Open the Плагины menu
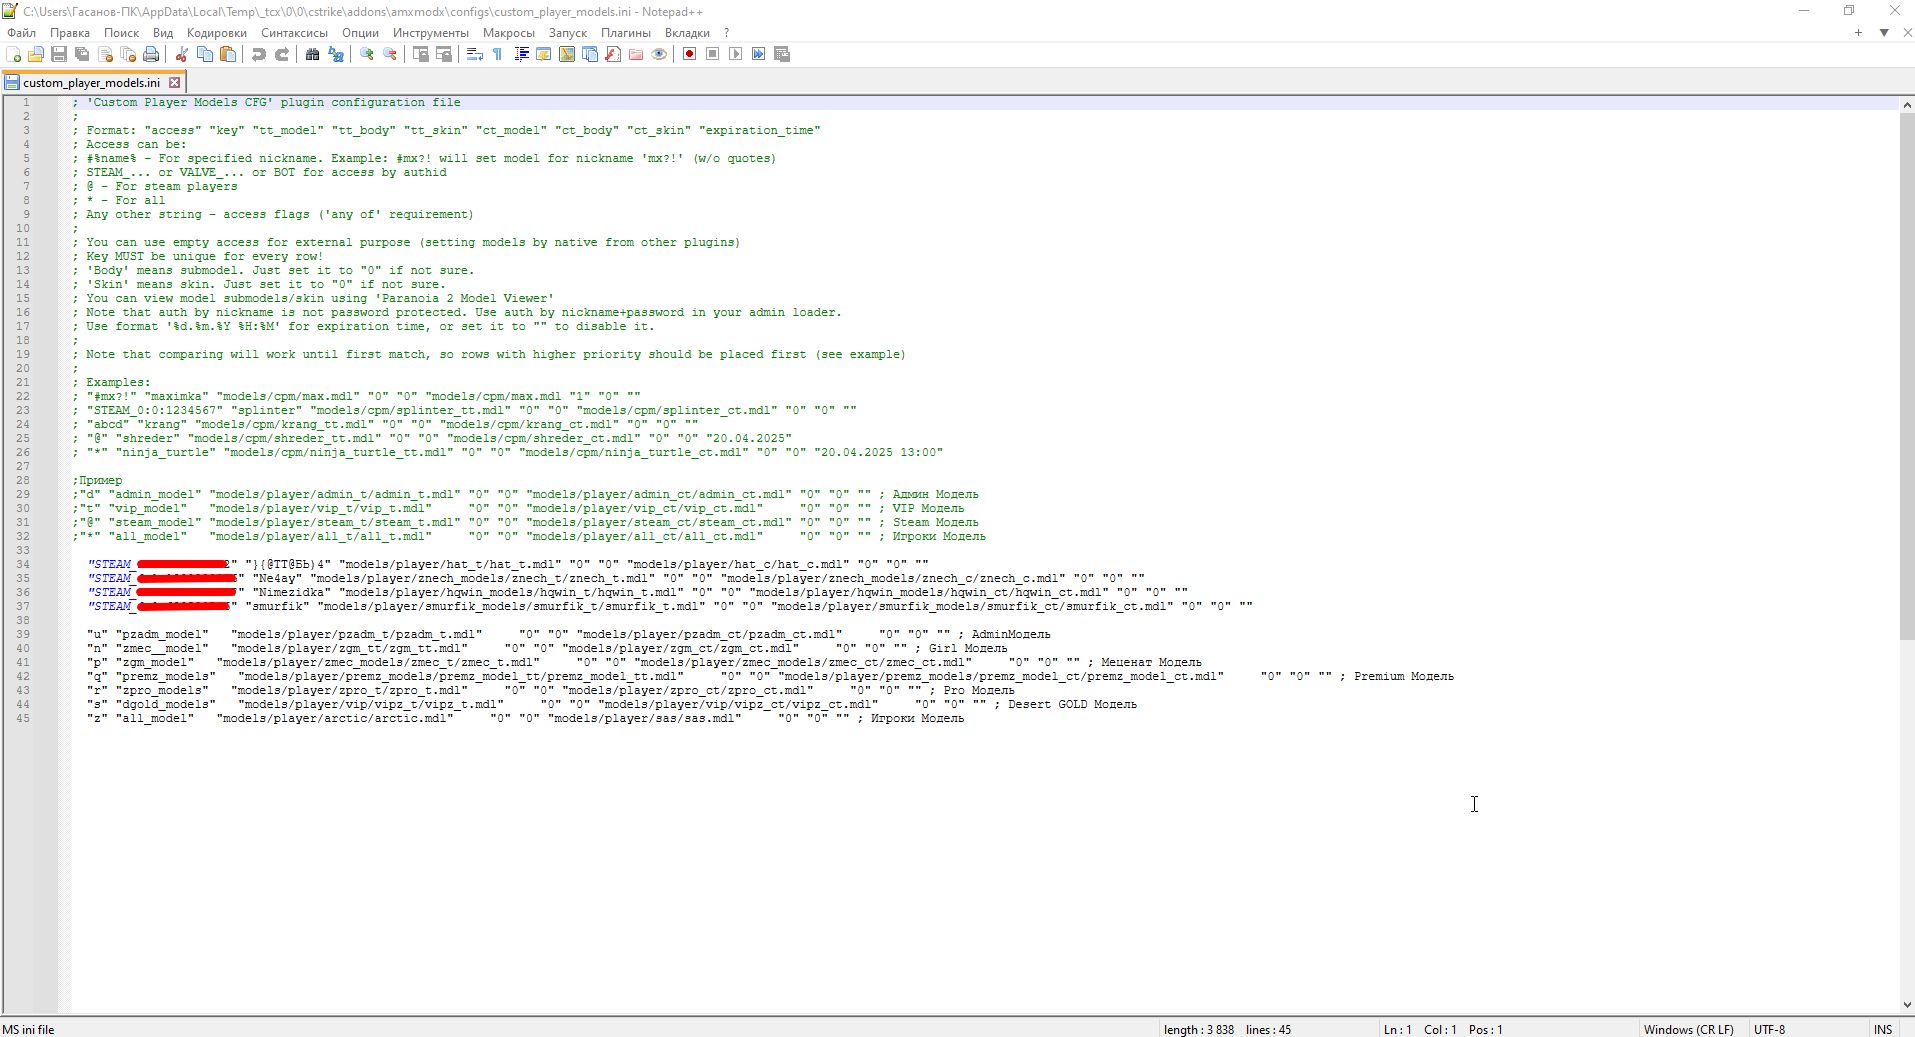 click(x=625, y=33)
